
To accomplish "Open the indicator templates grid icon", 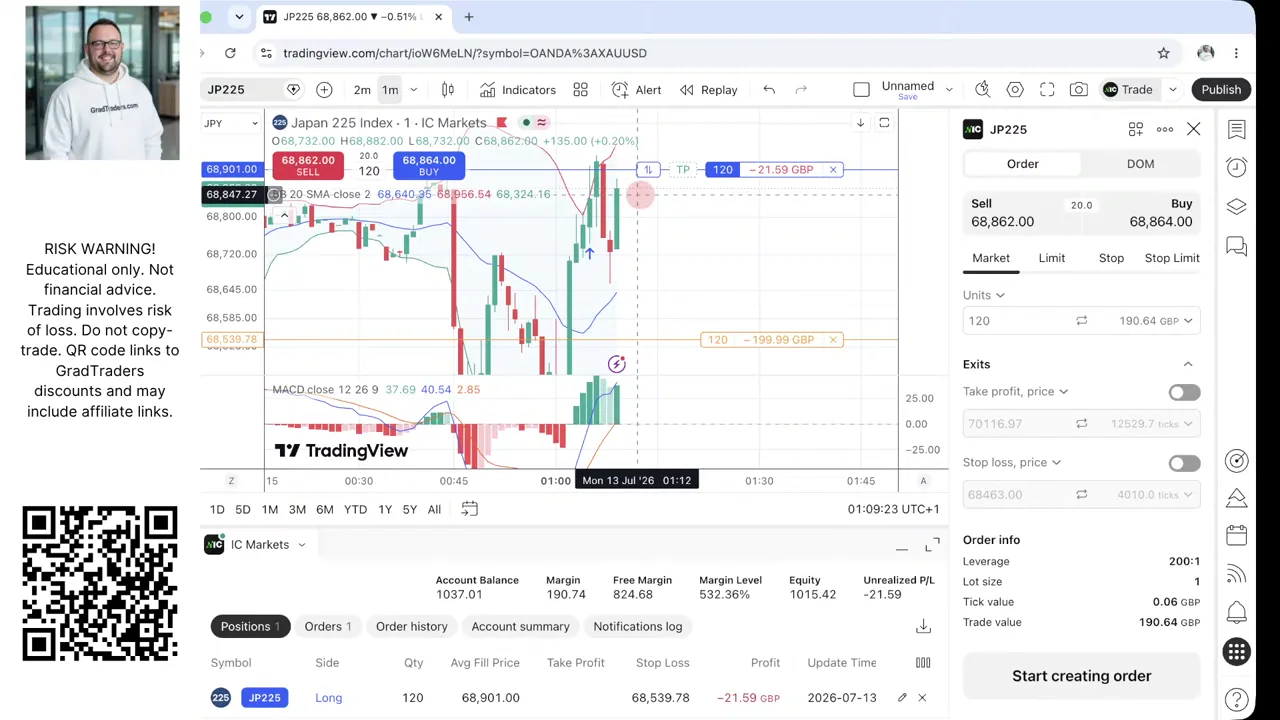I will click(x=580, y=90).
